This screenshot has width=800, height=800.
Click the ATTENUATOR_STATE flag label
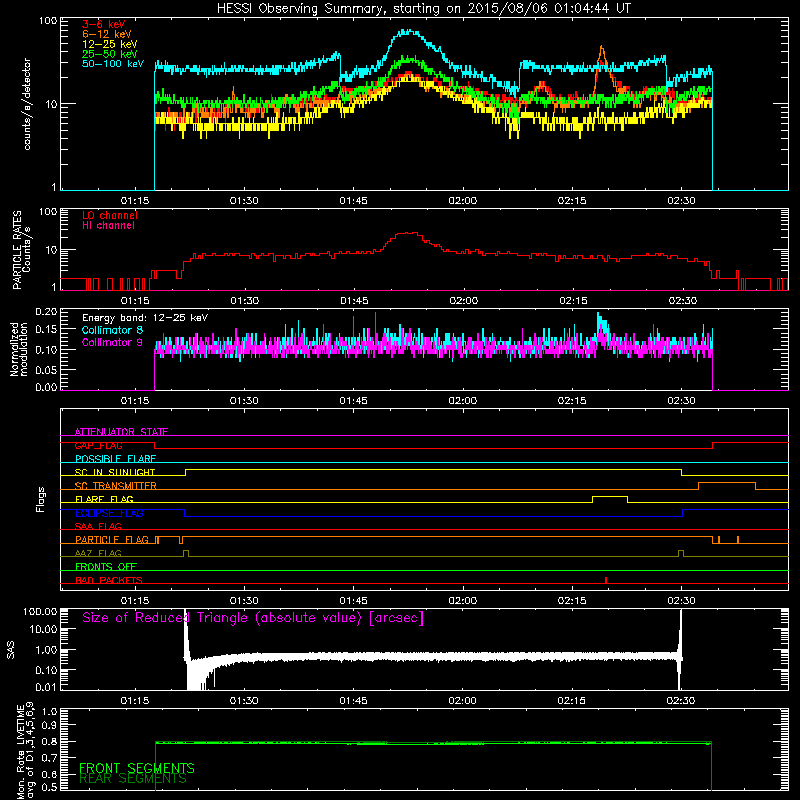tap(121, 432)
